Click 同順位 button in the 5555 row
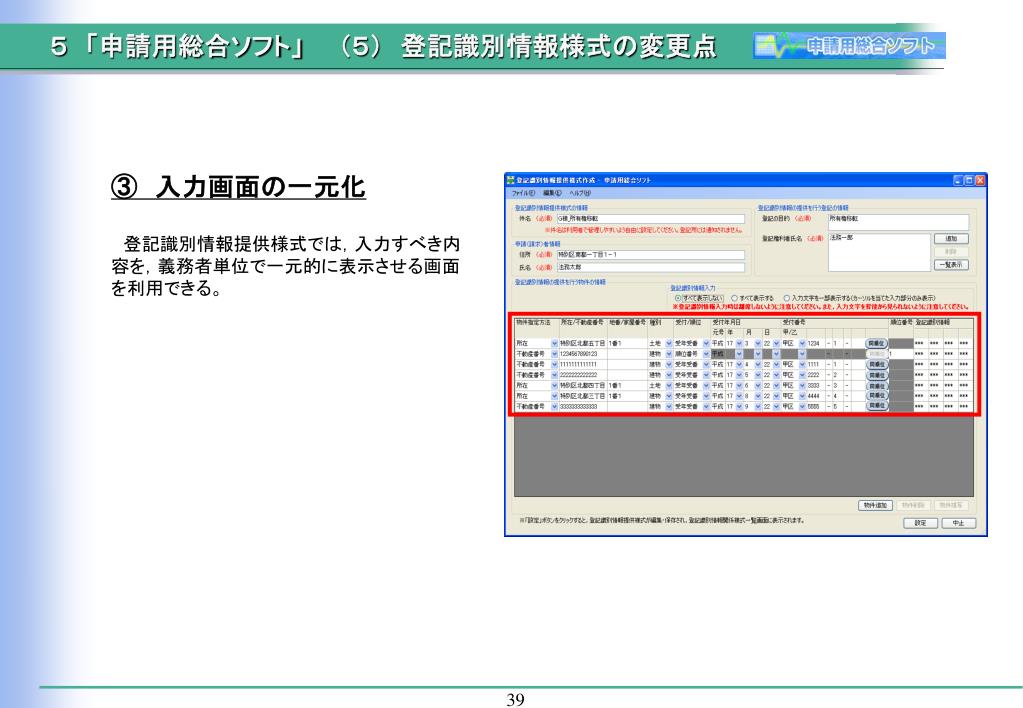Screen dimensions: 1023x708 coord(877,406)
